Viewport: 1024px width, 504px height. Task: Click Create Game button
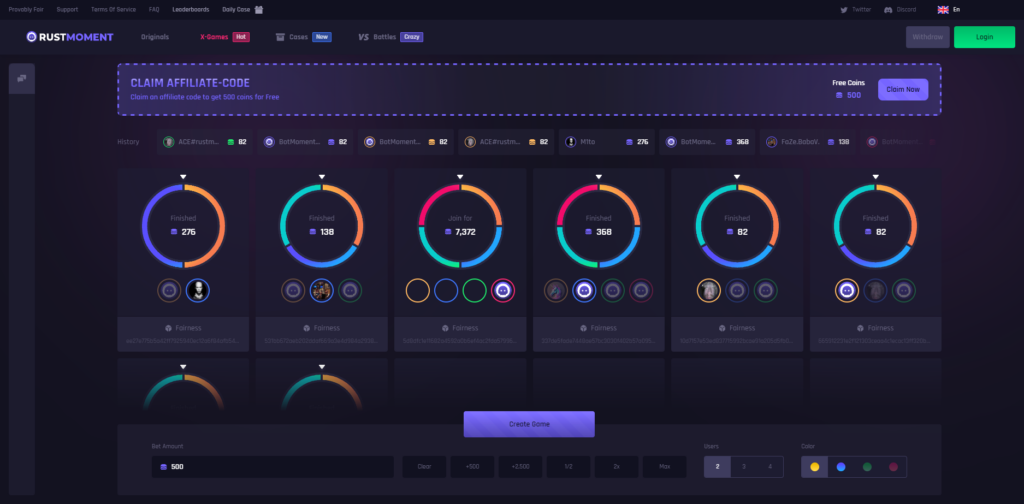point(529,424)
